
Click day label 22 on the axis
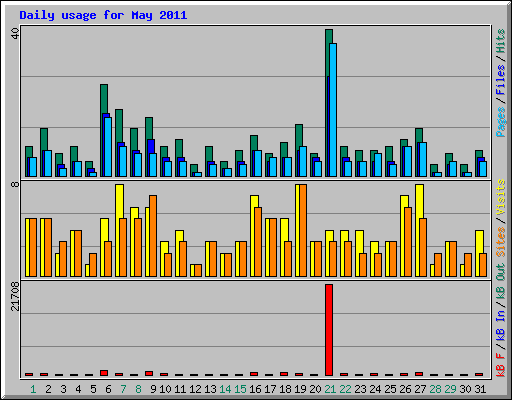coord(345,389)
